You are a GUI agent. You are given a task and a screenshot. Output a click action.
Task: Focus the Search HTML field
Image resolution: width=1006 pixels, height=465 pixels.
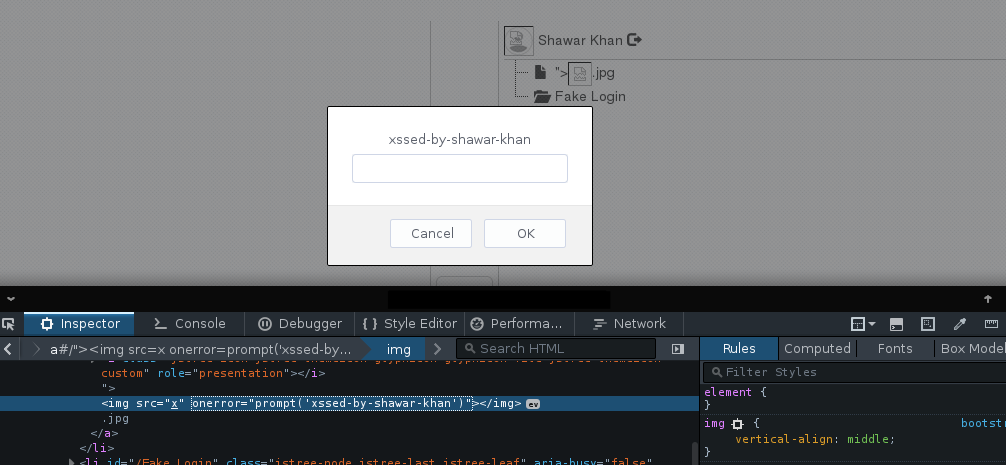(x=556, y=349)
